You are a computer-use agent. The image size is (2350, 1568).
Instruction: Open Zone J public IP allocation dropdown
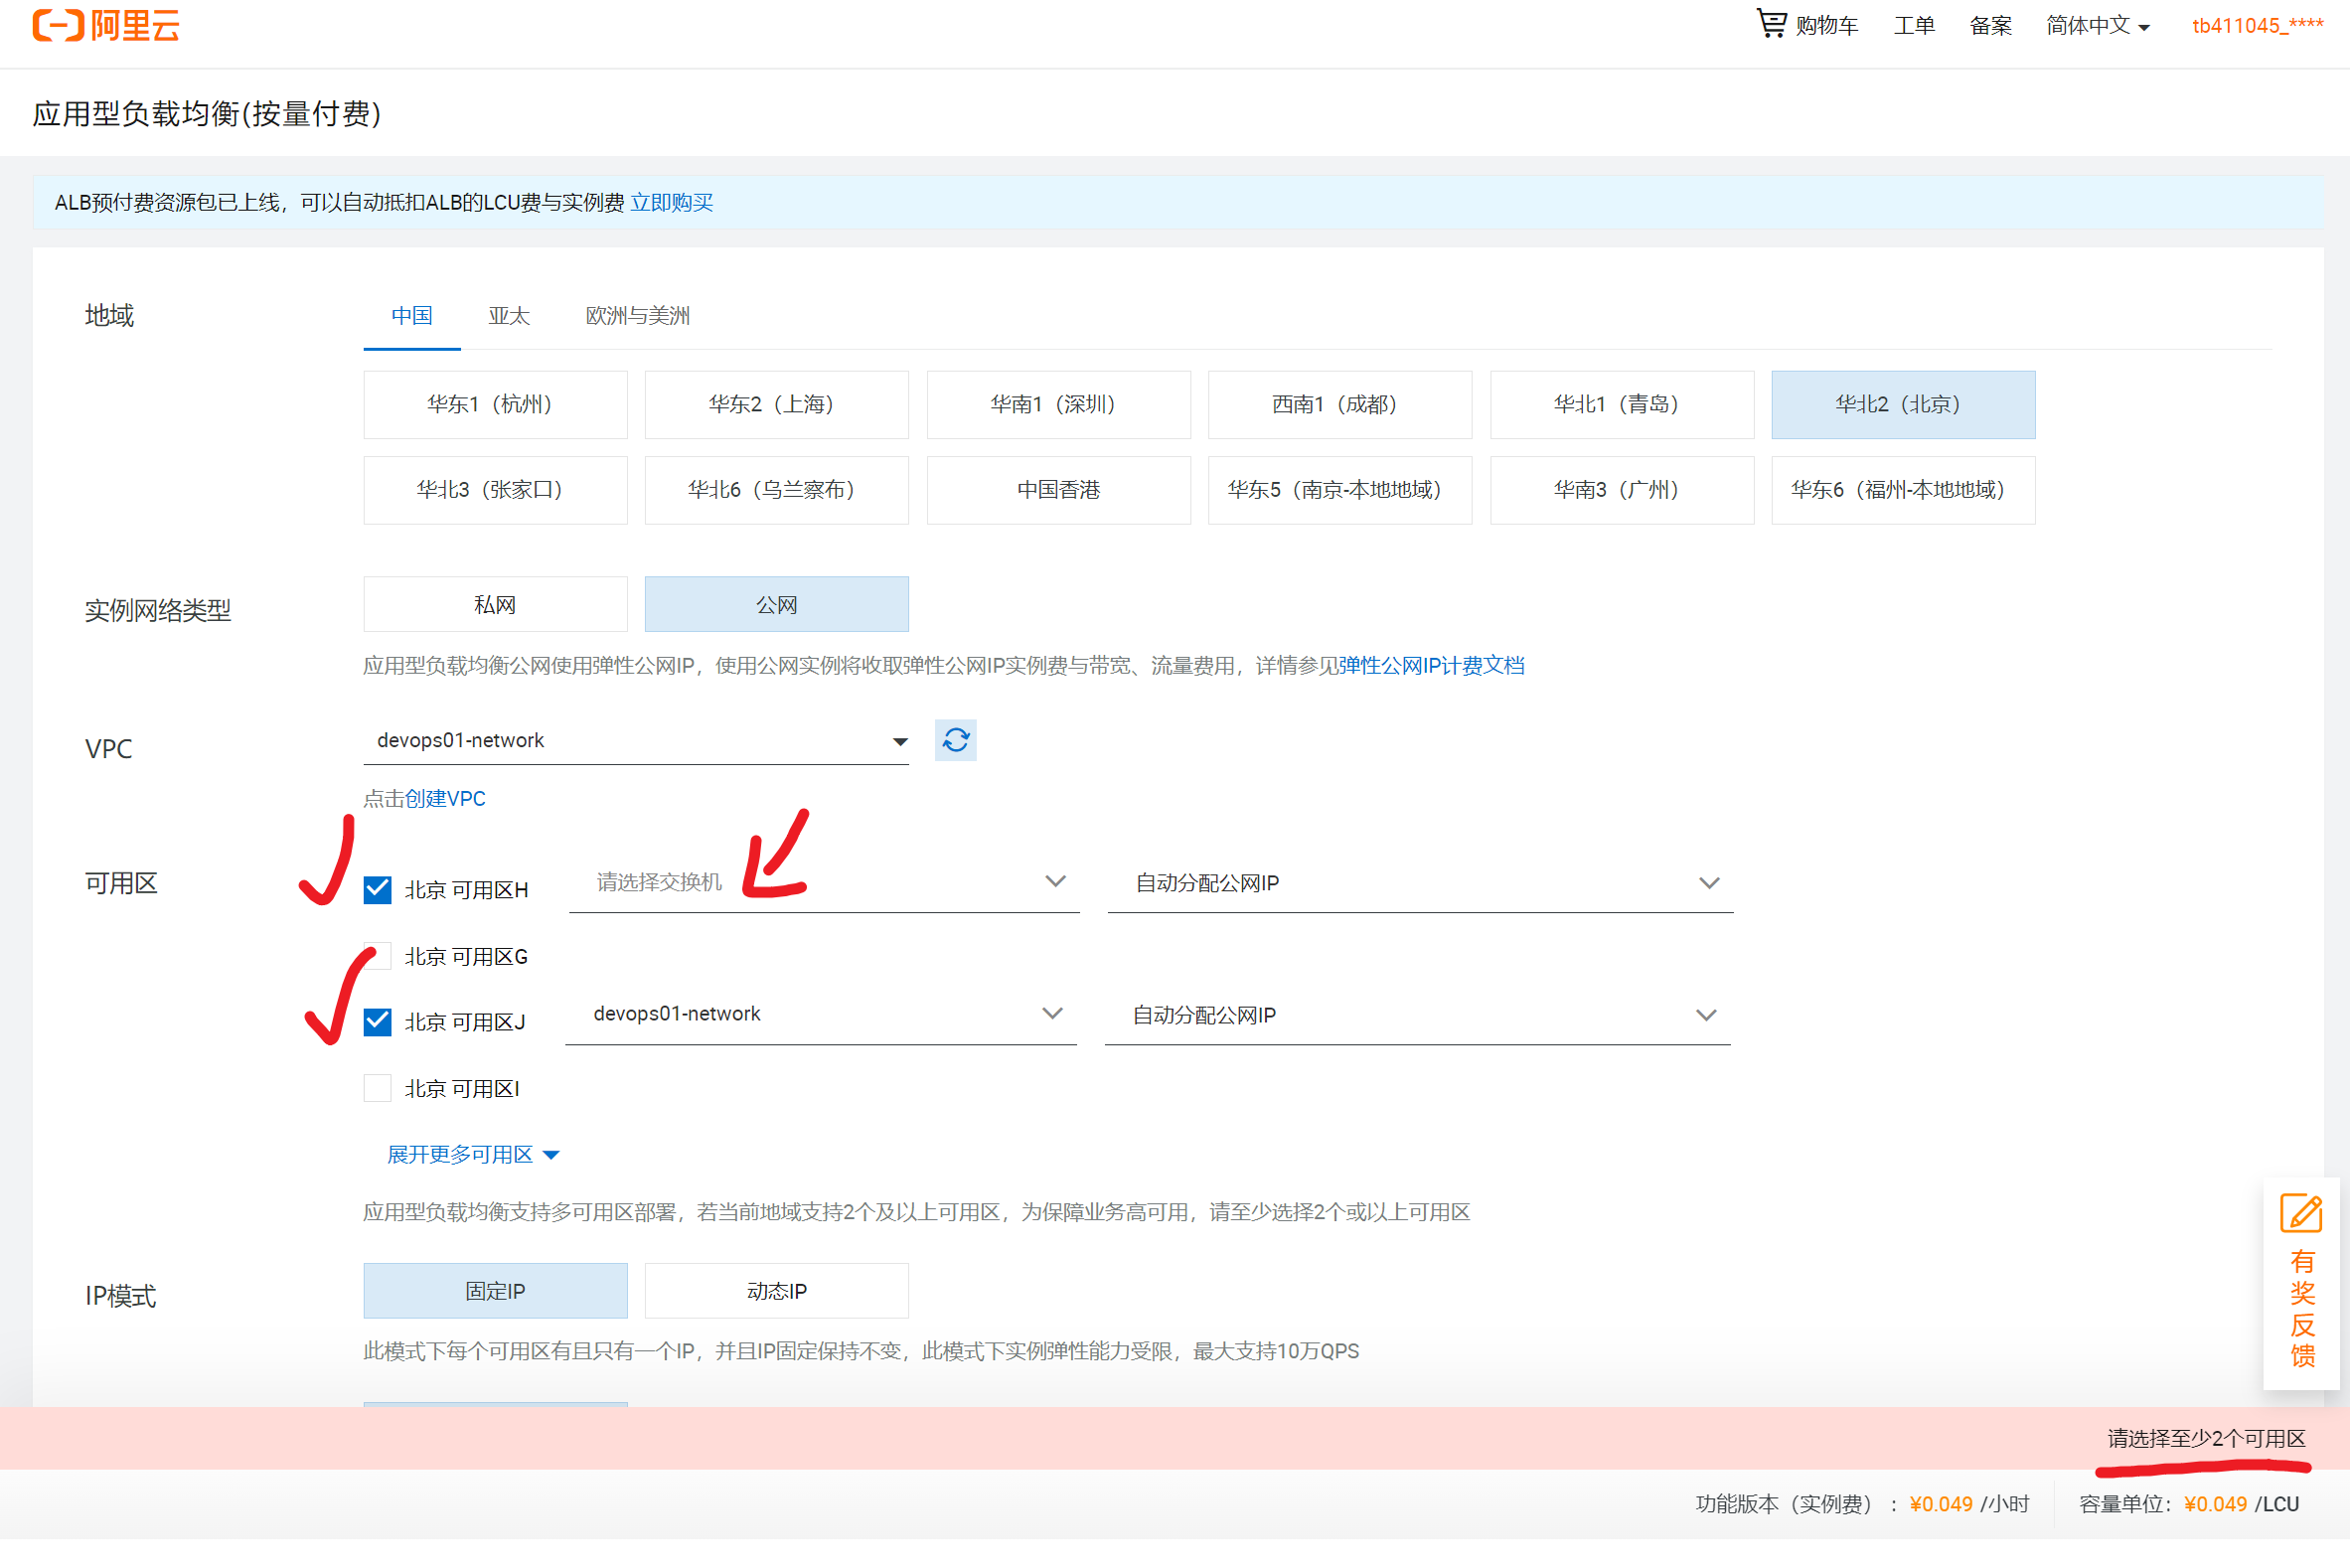[x=1416, y=1015]
